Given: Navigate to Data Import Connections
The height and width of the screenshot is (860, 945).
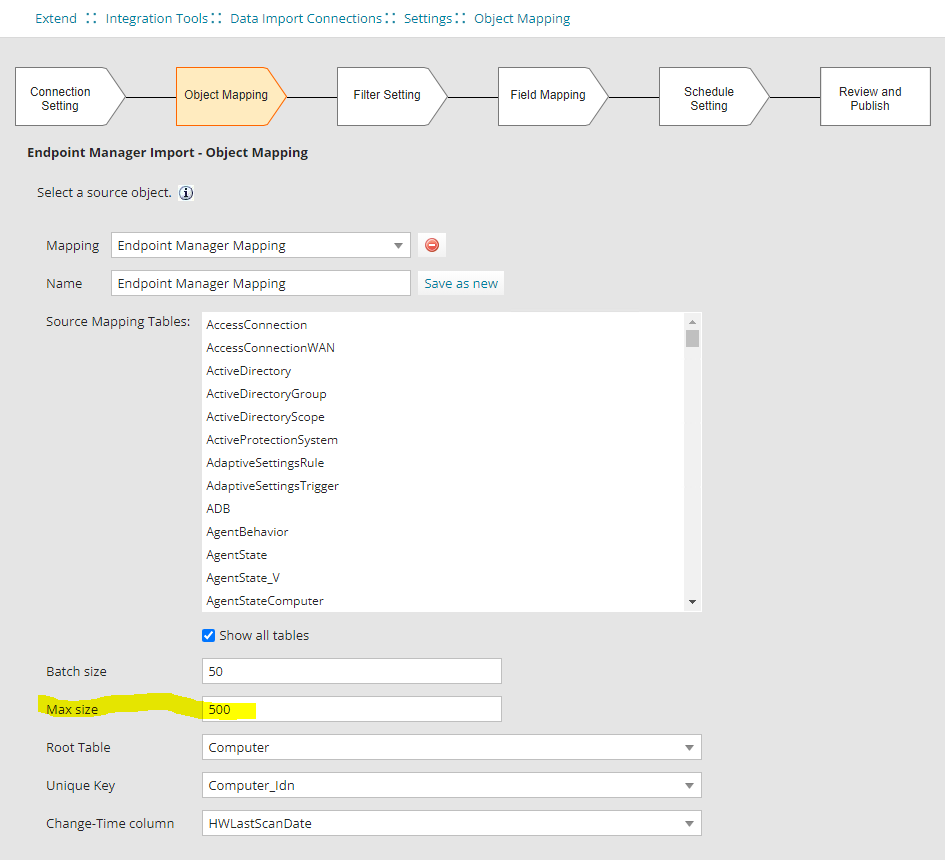Looking at the screenshot, I should coord(306,18).
